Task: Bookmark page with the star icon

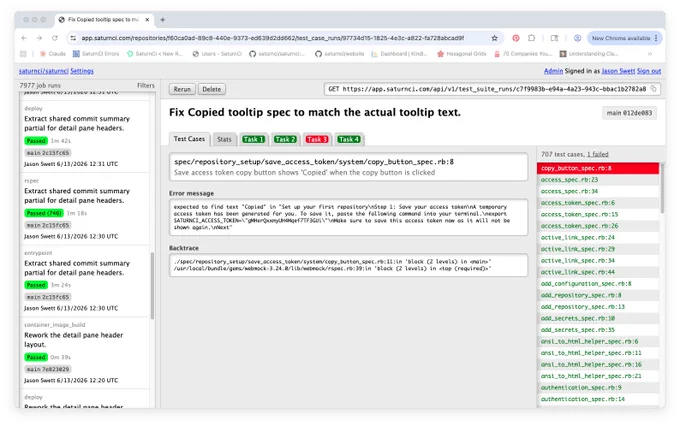Action: tap(494, 38)
